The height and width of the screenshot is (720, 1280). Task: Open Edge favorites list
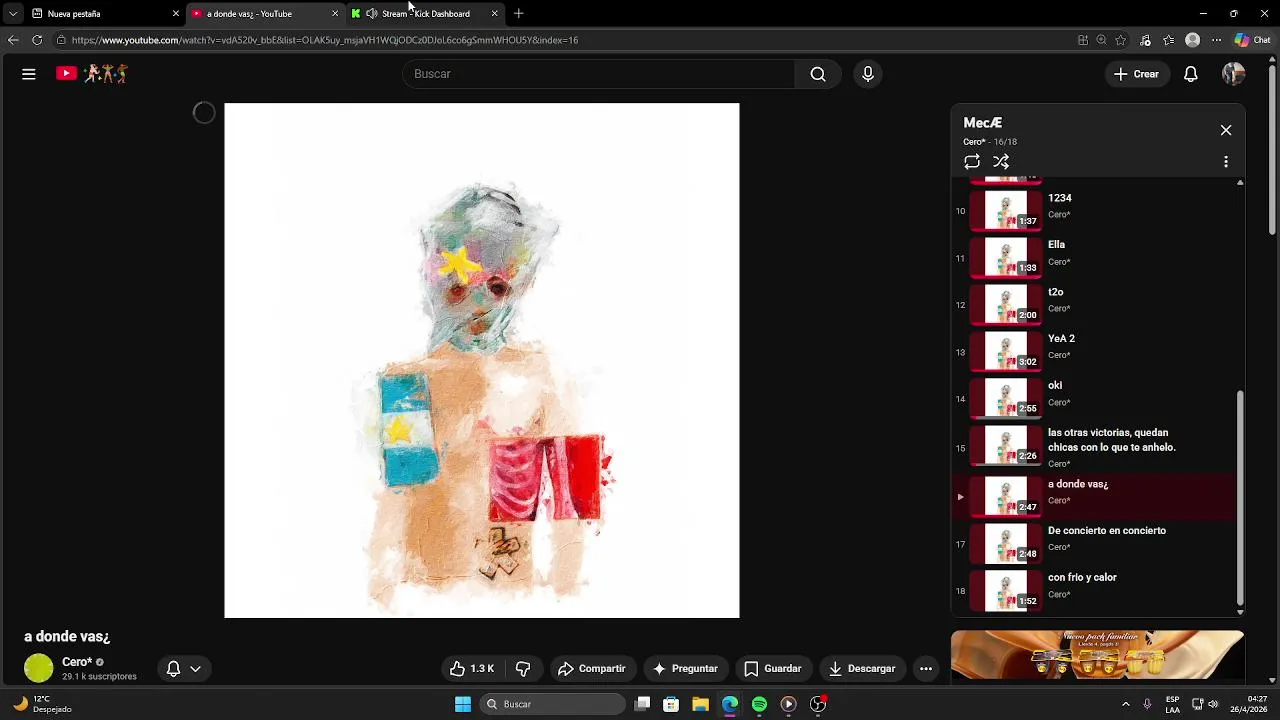1168,40
